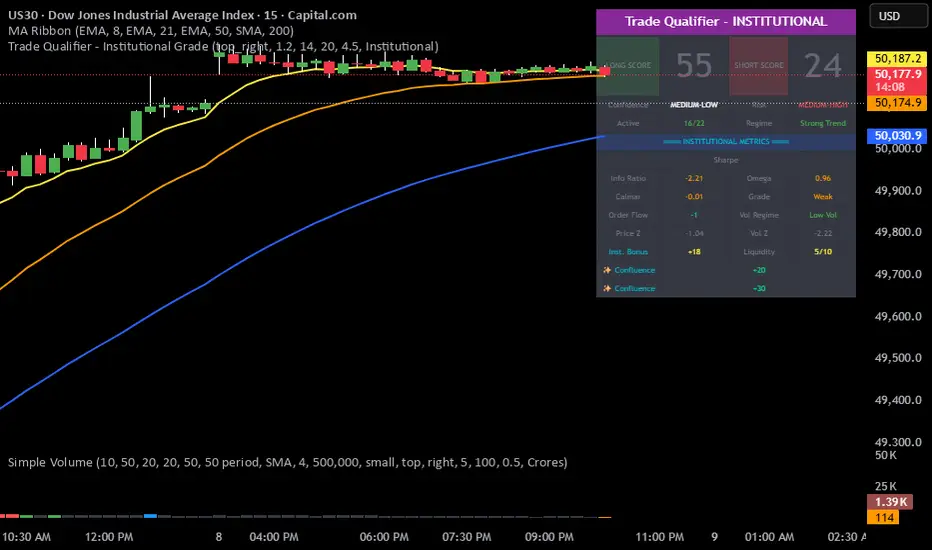Screen dimensions: 932x550
Task: Click the blue 50,030.9 price label
Action: point(897,136)
